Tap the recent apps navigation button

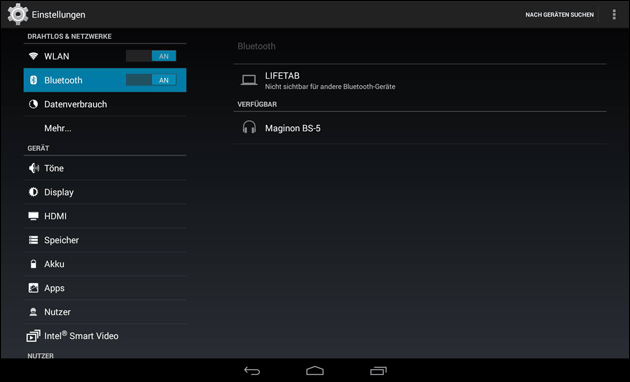(x=378, y=370)
